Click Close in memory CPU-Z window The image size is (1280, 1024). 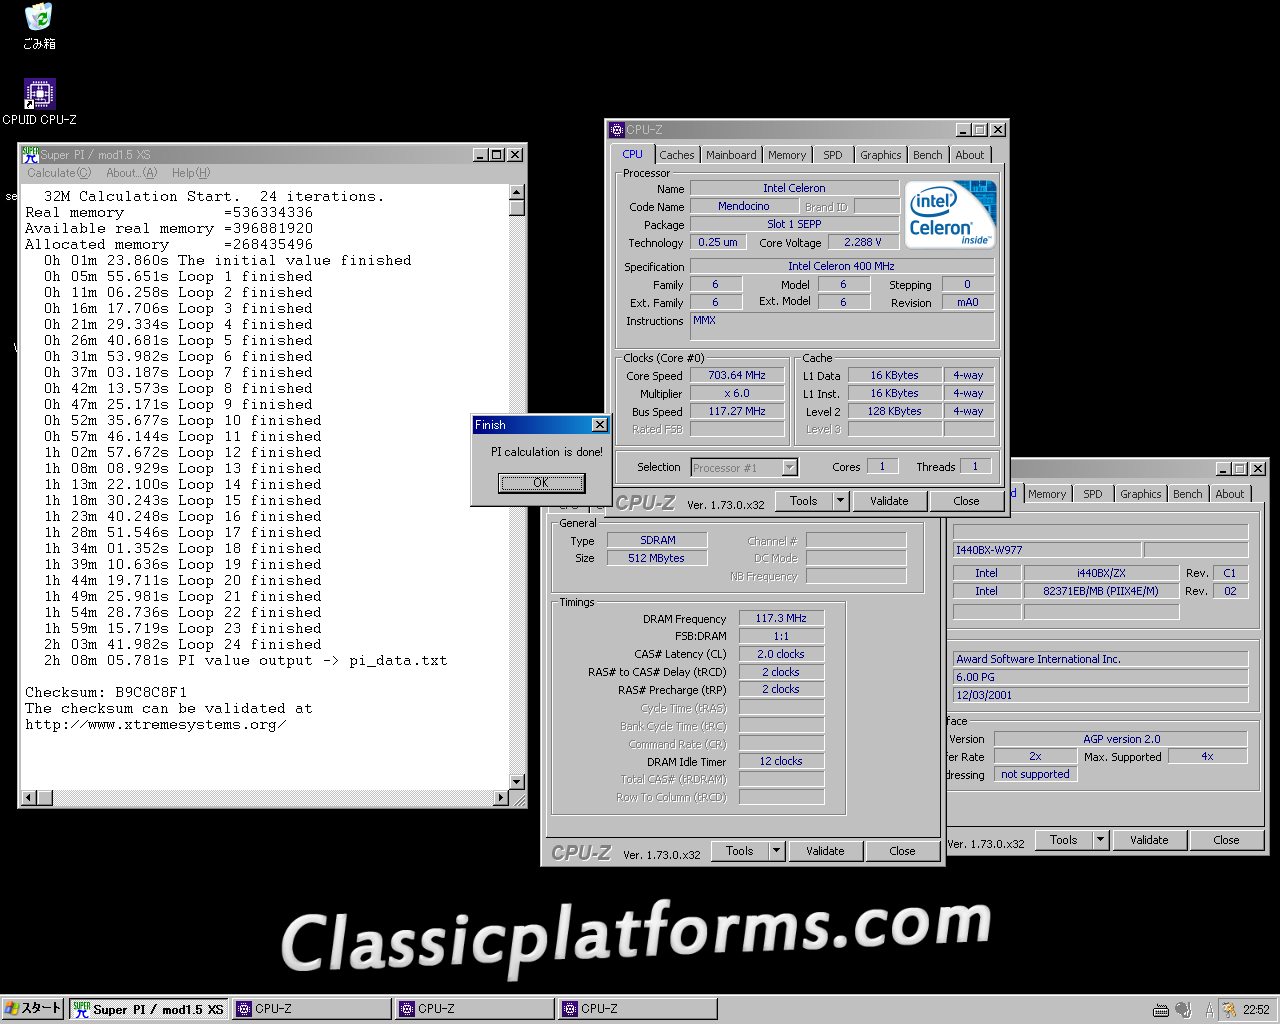903,851
